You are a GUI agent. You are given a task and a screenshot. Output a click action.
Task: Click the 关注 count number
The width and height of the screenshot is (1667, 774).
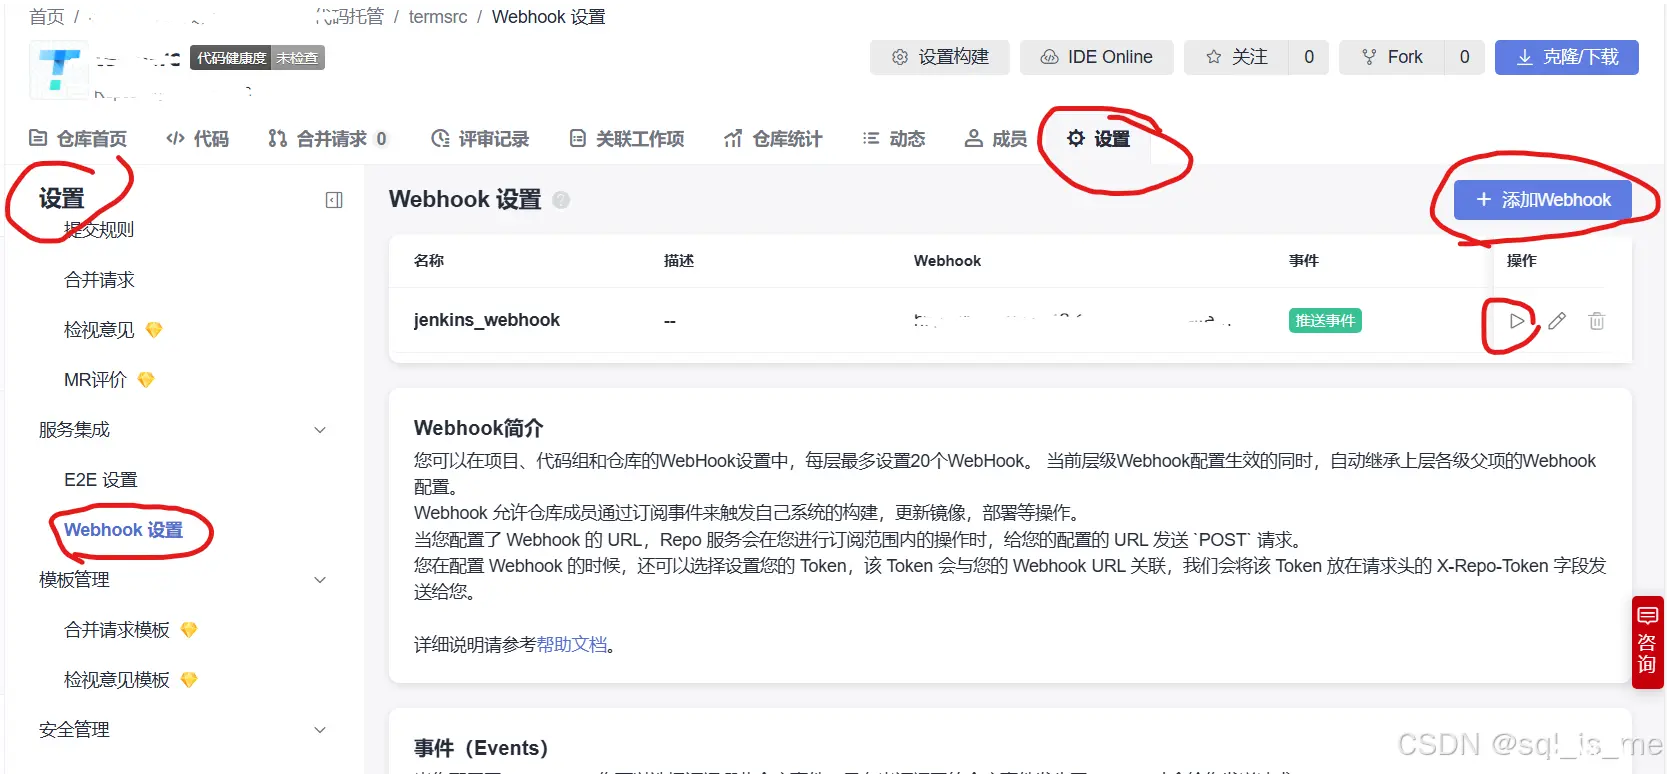(x=1309, y=57)
